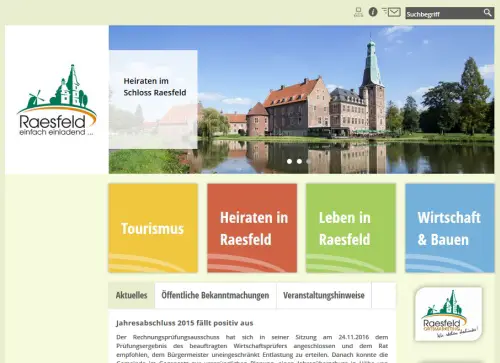Click the Heiraten im Schloss Raesfeld caption
The height and width of the screenshot is (363, 500).
tap(155, 87)
